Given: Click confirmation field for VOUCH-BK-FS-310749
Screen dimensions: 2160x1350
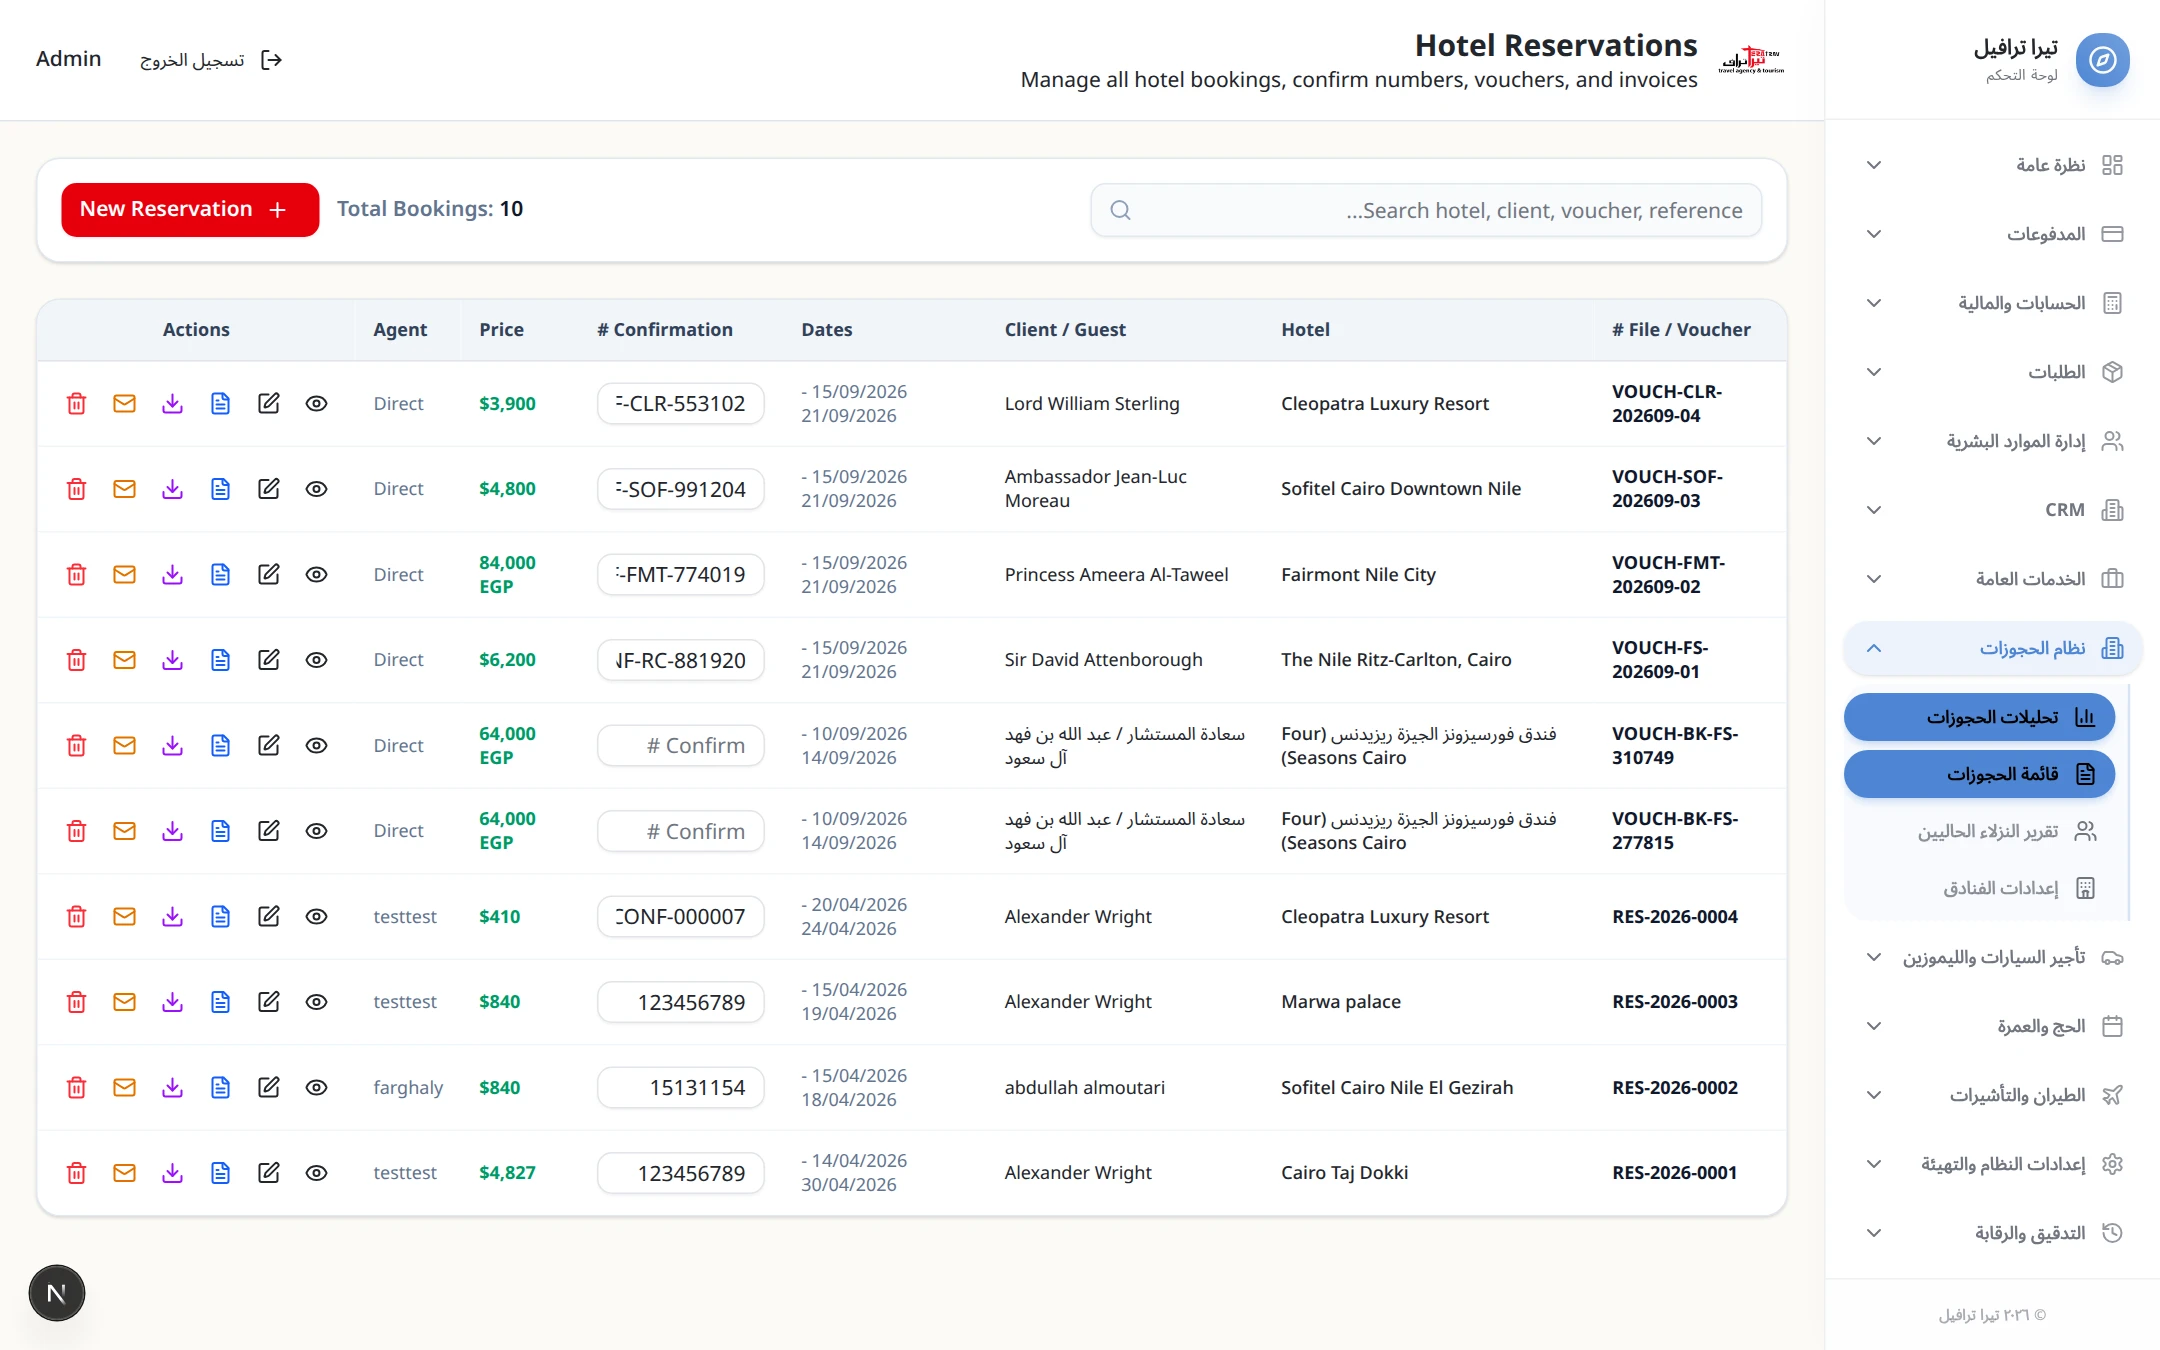Looking at the screenshot, I should click(x=681, y=746).
